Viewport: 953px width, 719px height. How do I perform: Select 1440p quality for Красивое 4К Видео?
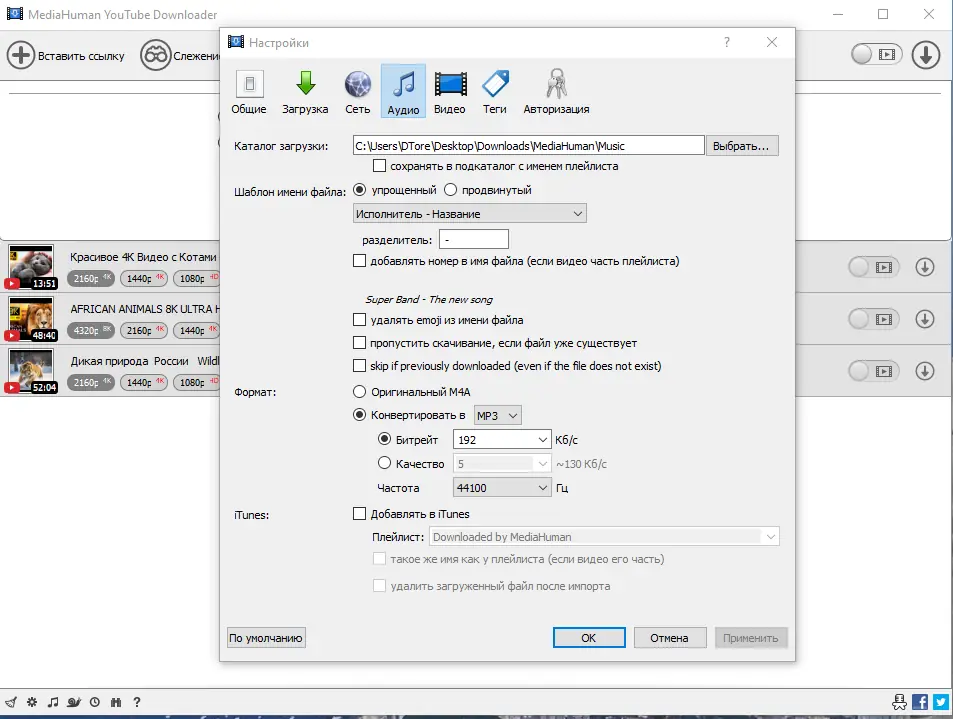pyautogui.click(x=143, y=278)
